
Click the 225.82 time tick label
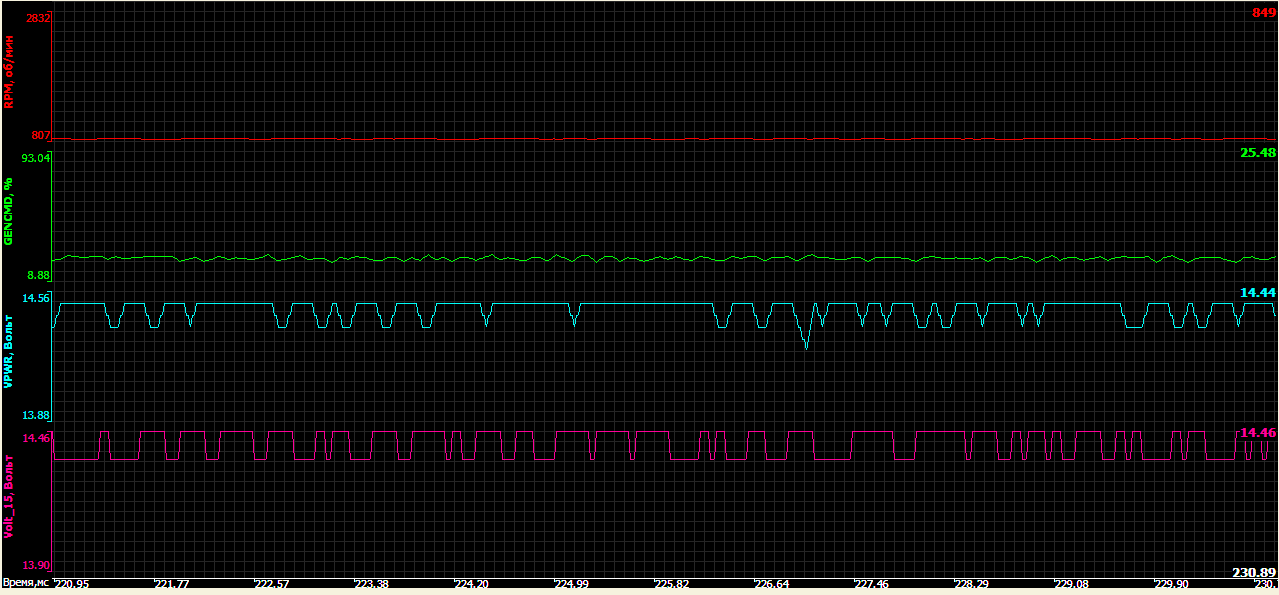[672, 584]
